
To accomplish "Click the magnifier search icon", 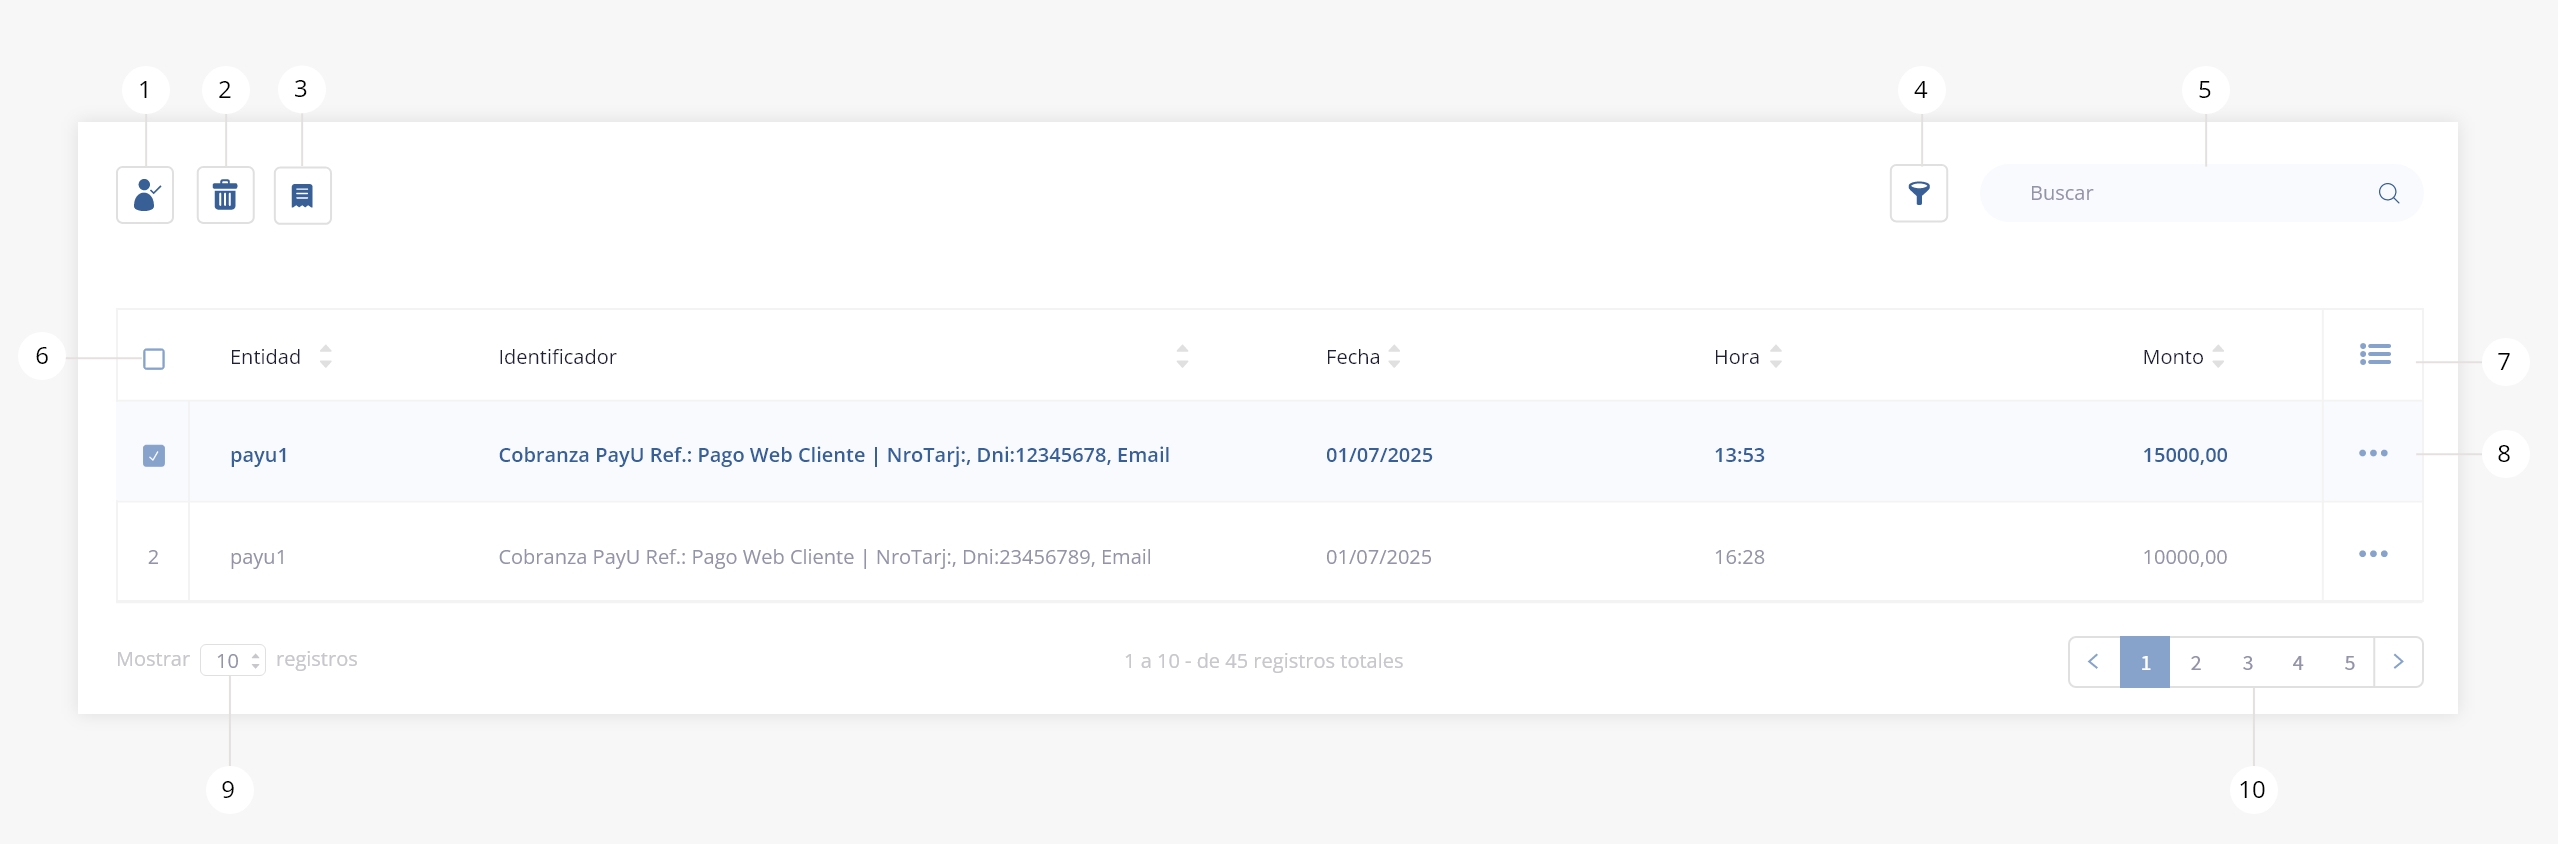I will coord(2388,193).
